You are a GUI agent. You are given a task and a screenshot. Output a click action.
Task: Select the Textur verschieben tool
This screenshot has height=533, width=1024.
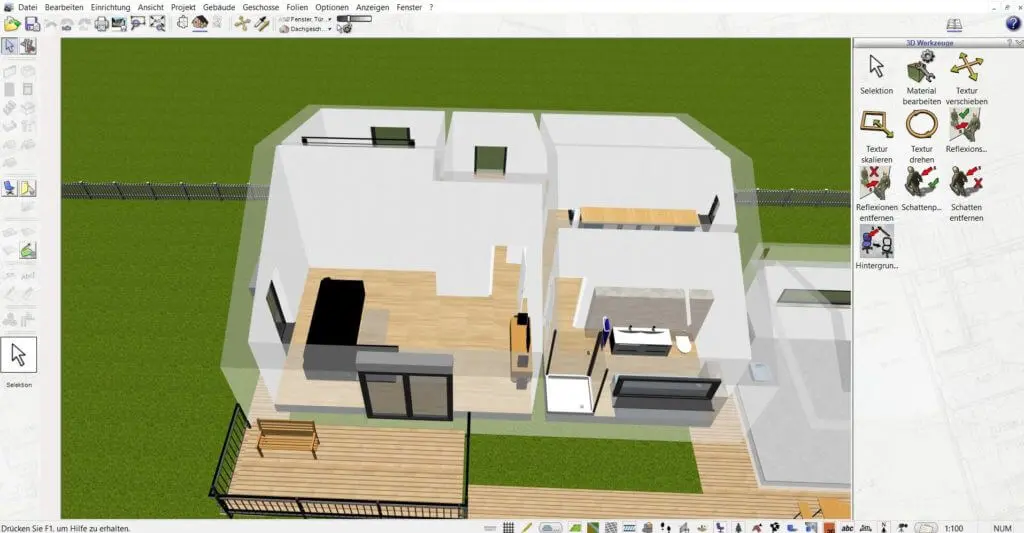(x=967, y=77)
